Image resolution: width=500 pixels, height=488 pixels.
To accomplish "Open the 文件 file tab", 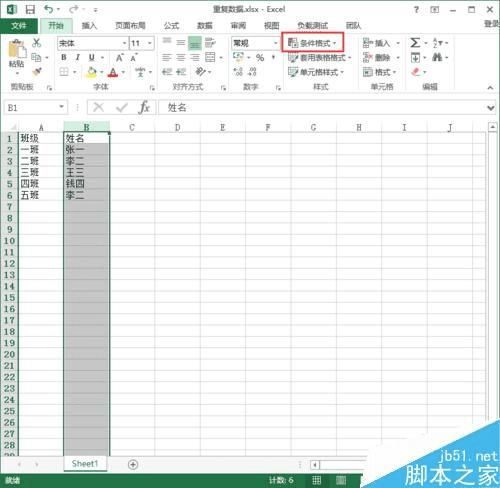I will 19,26.
